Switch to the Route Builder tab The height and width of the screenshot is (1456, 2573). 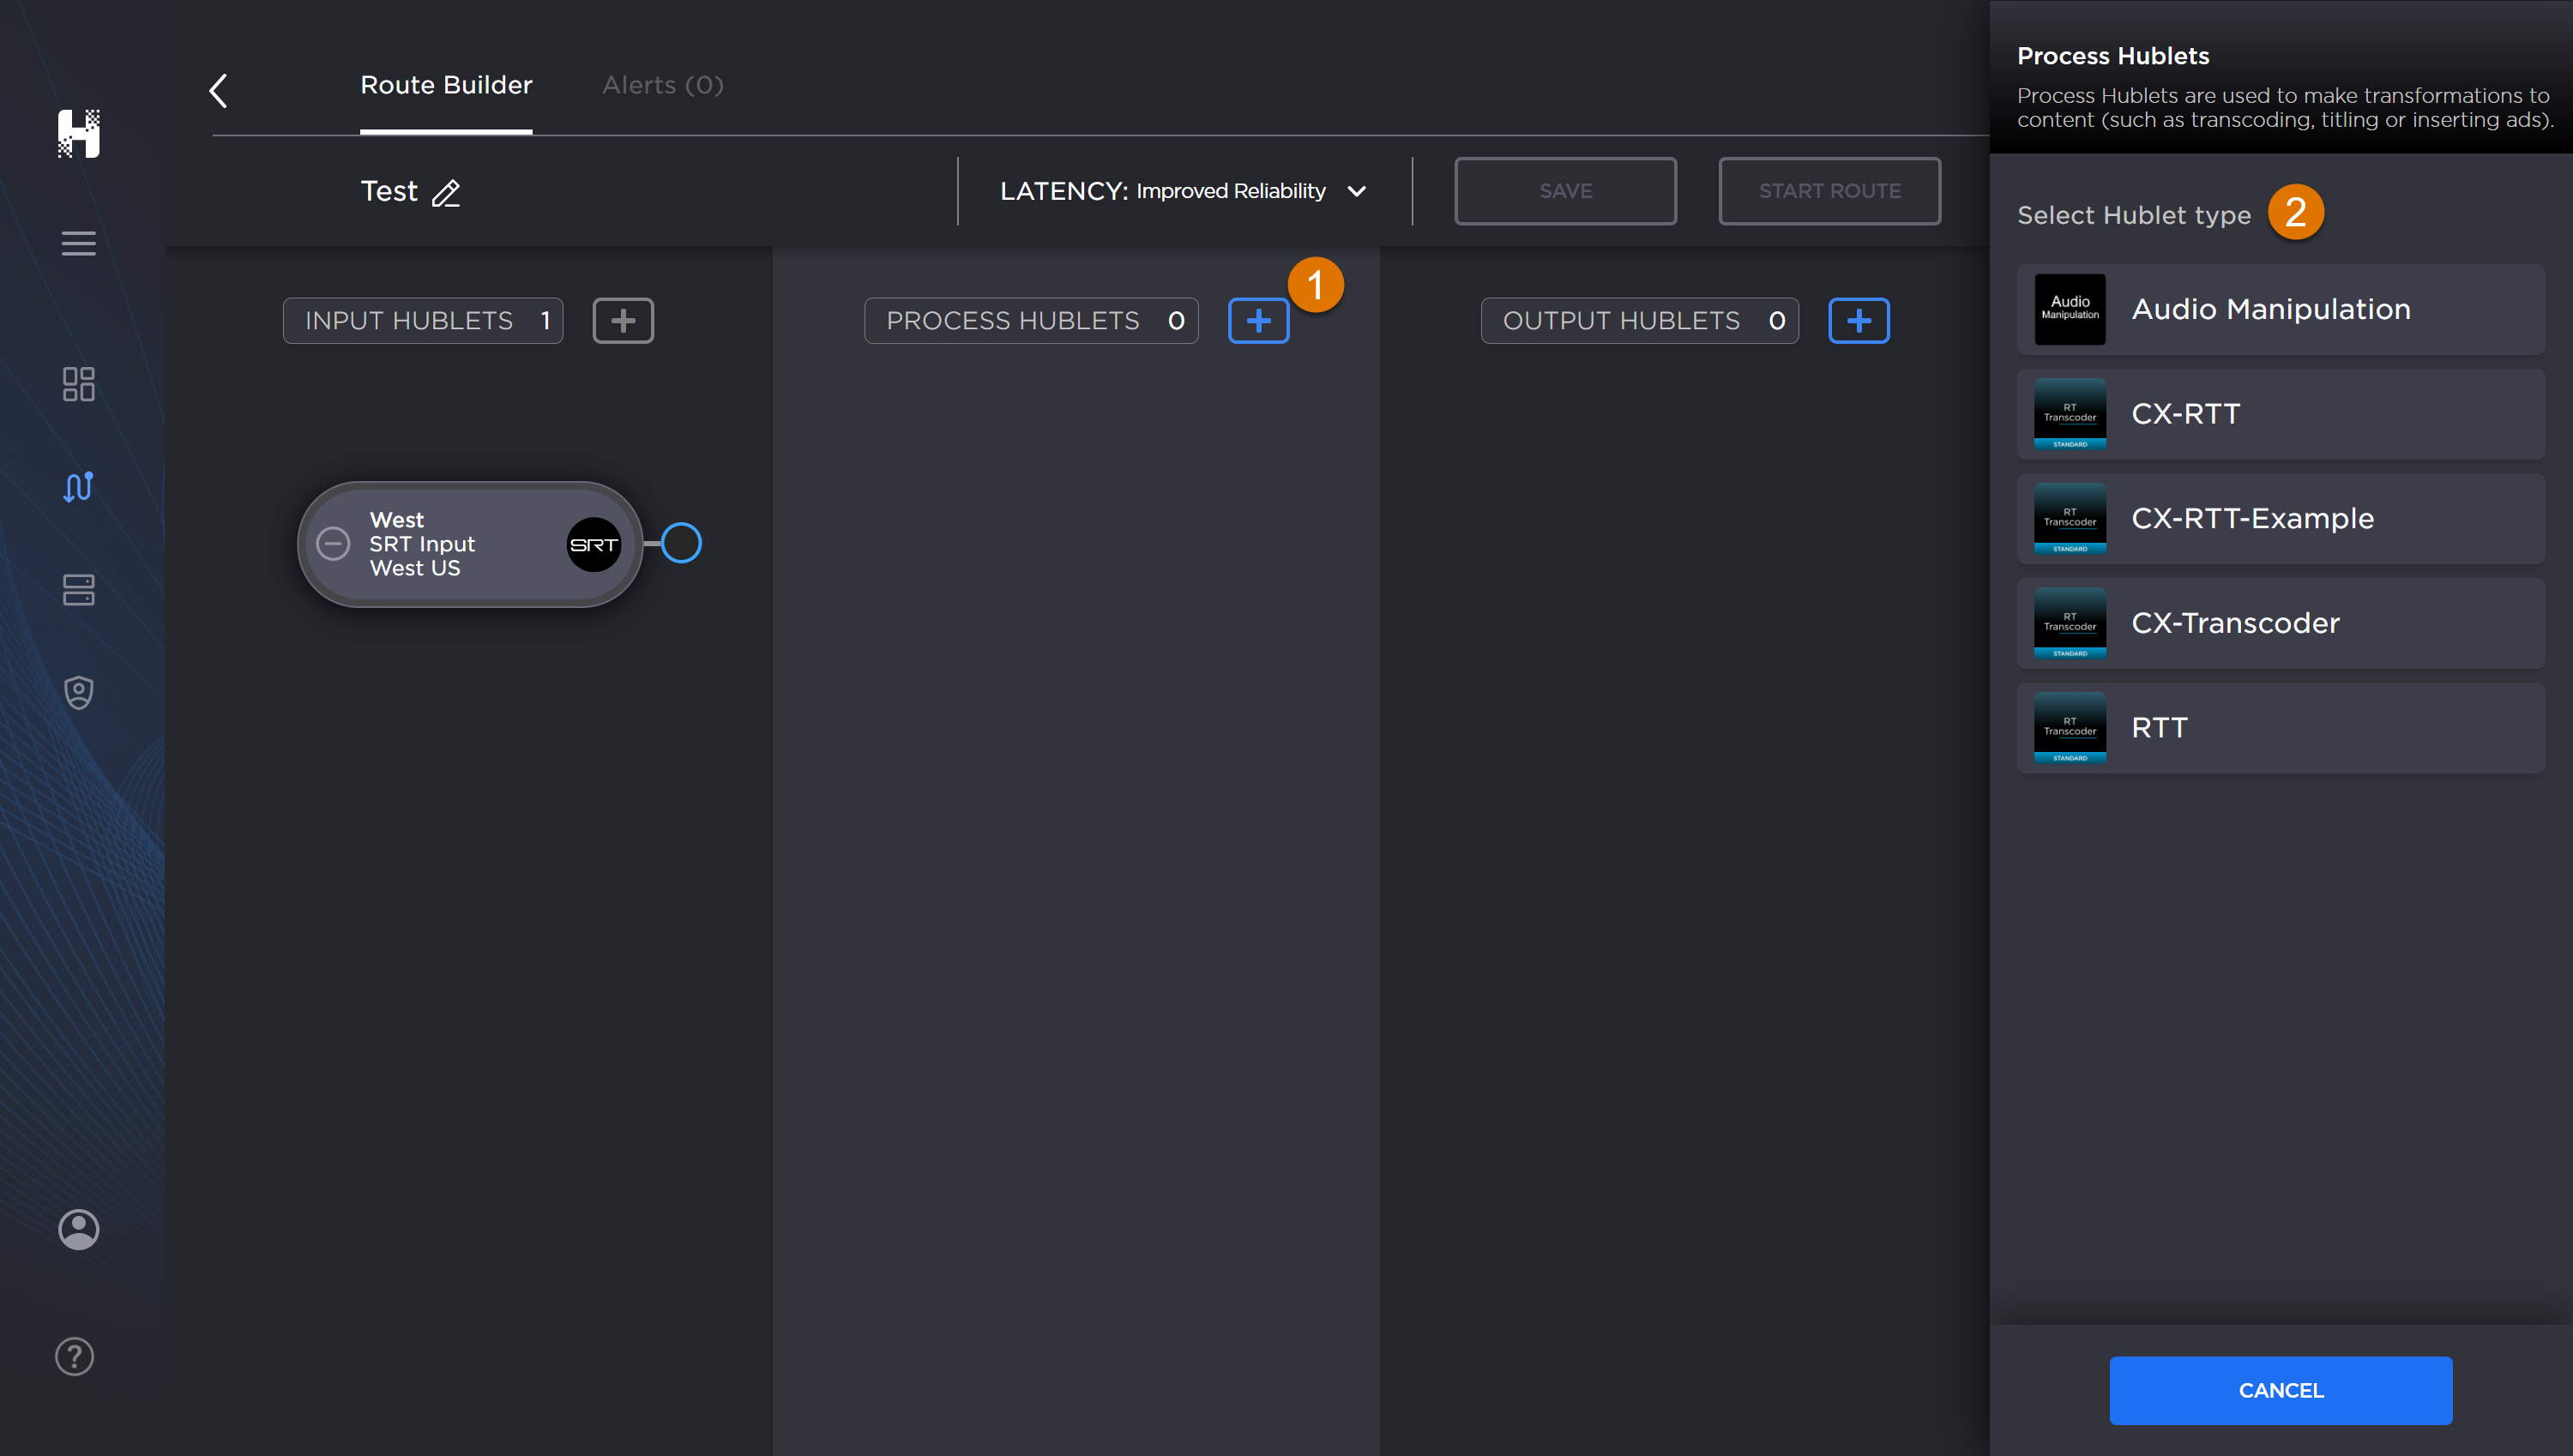click(446, 85)
